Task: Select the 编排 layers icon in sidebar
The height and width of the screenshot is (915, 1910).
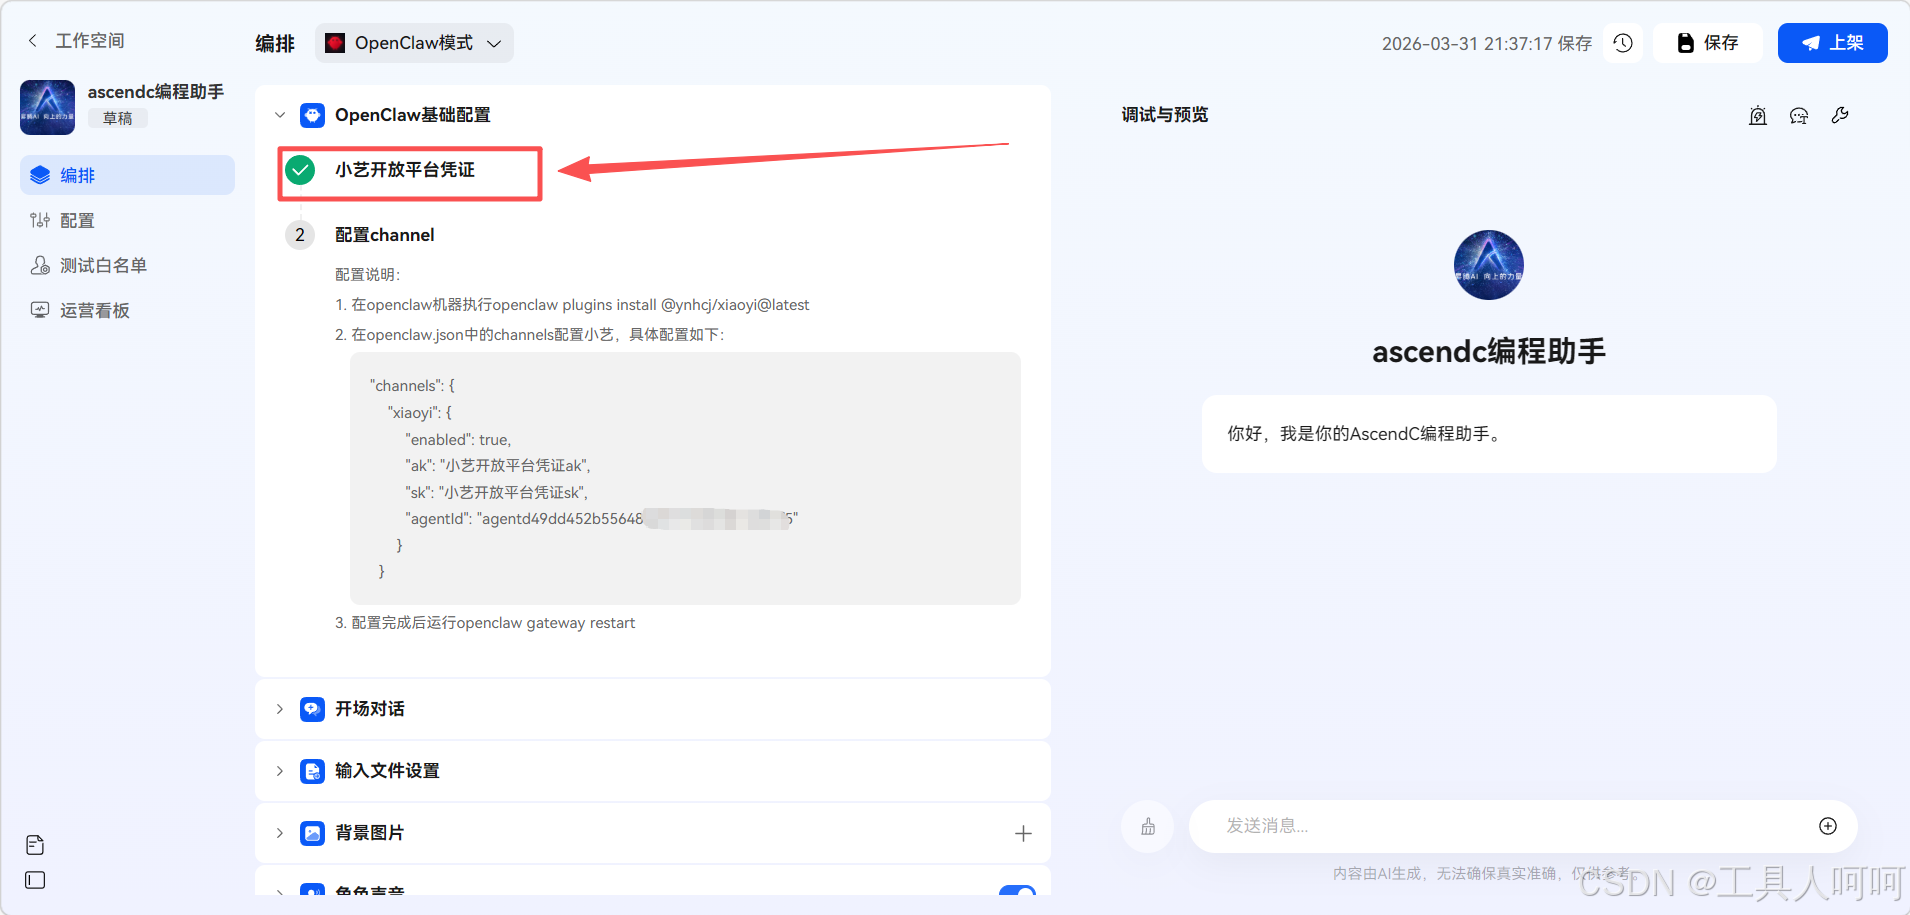Action: (x=40, y=174)
